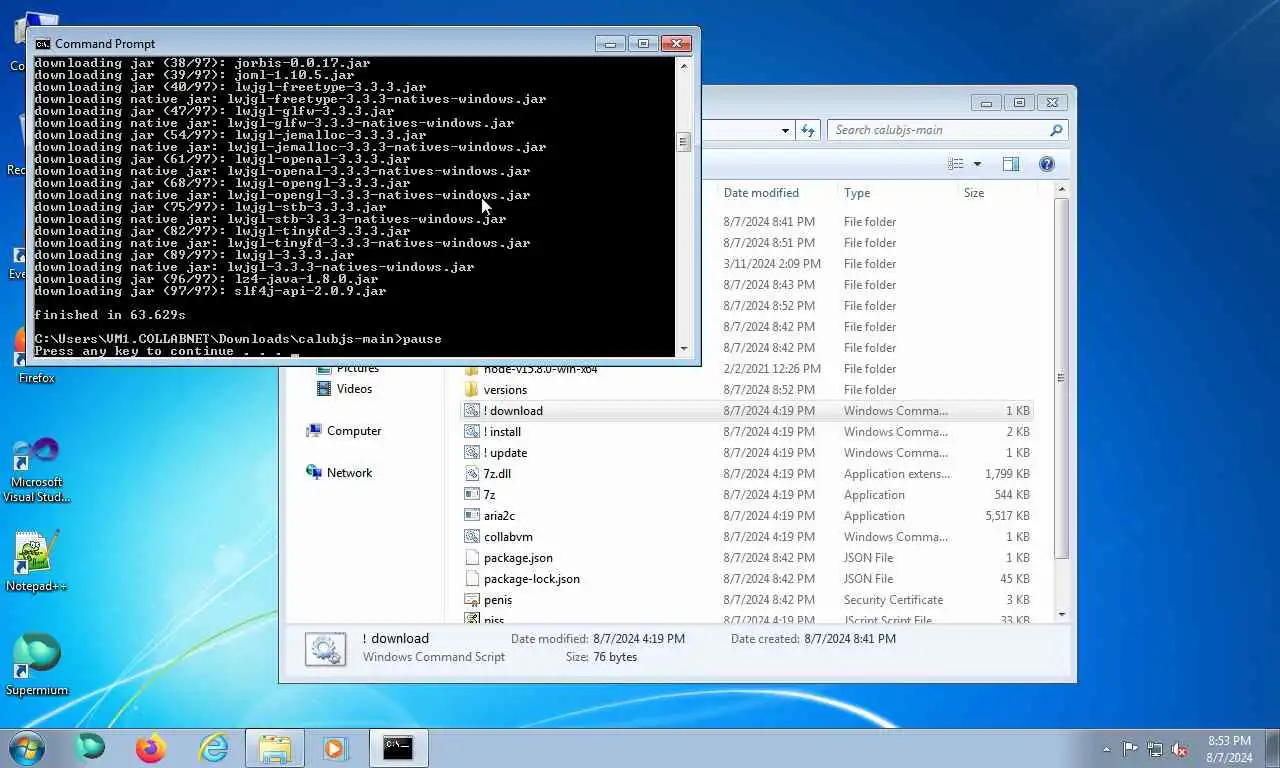Select the versions folder

[x=505, y=390]
